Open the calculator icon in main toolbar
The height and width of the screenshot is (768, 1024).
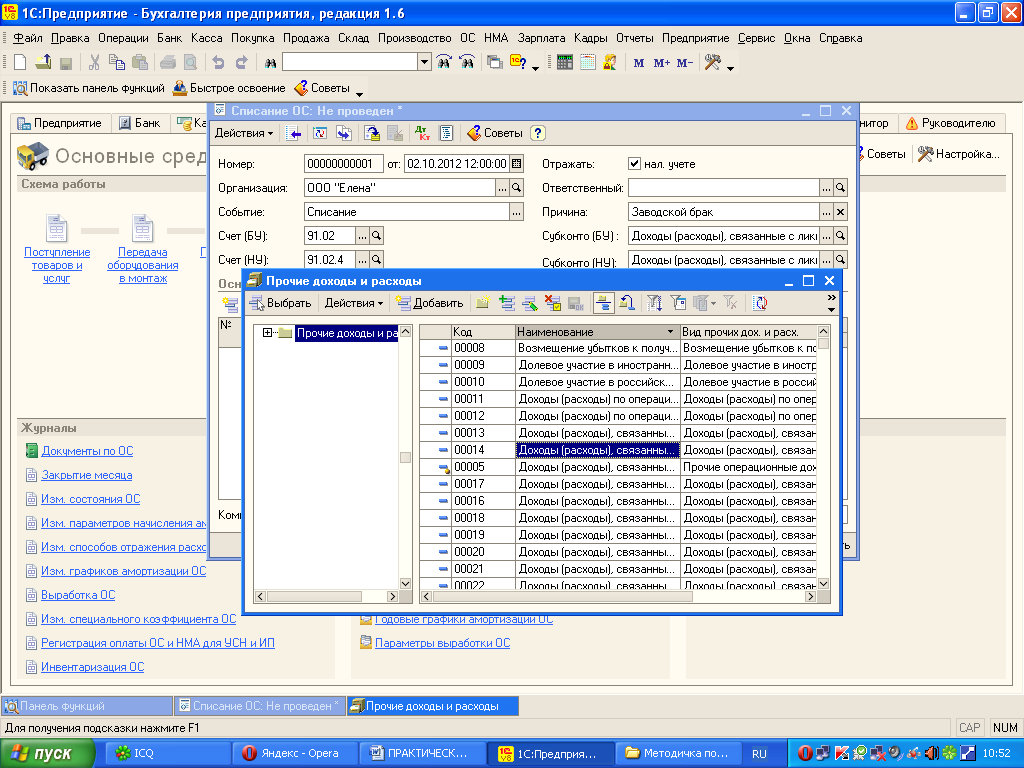coord(565,63)
